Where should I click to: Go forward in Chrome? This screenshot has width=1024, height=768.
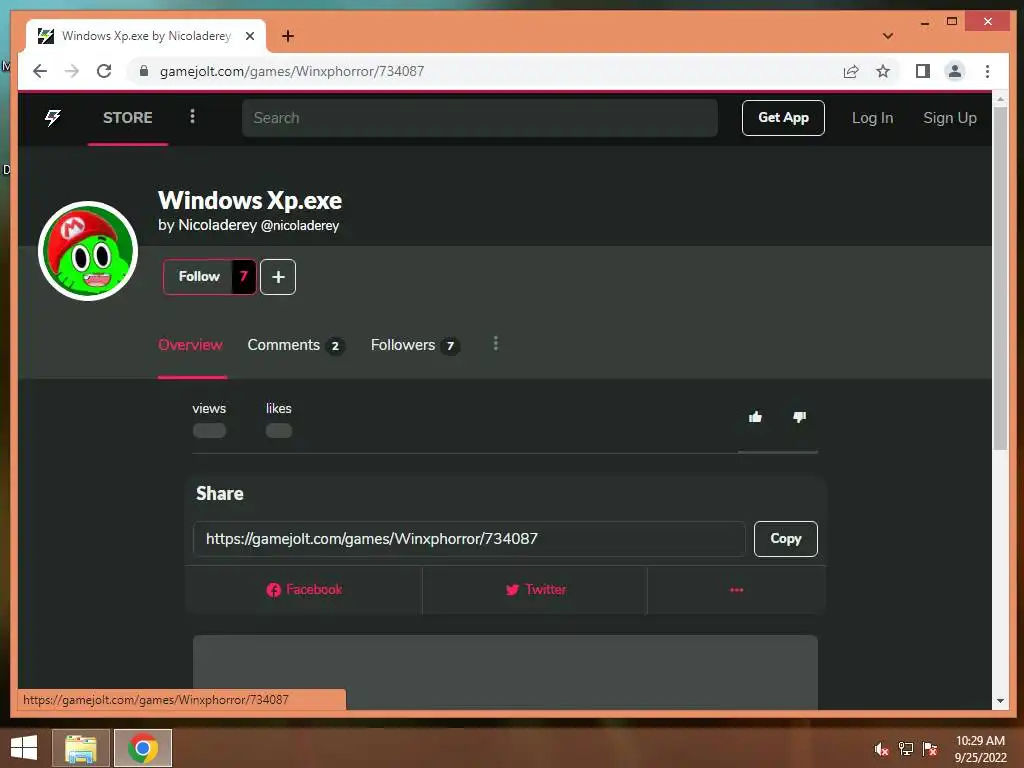[72, 71]
